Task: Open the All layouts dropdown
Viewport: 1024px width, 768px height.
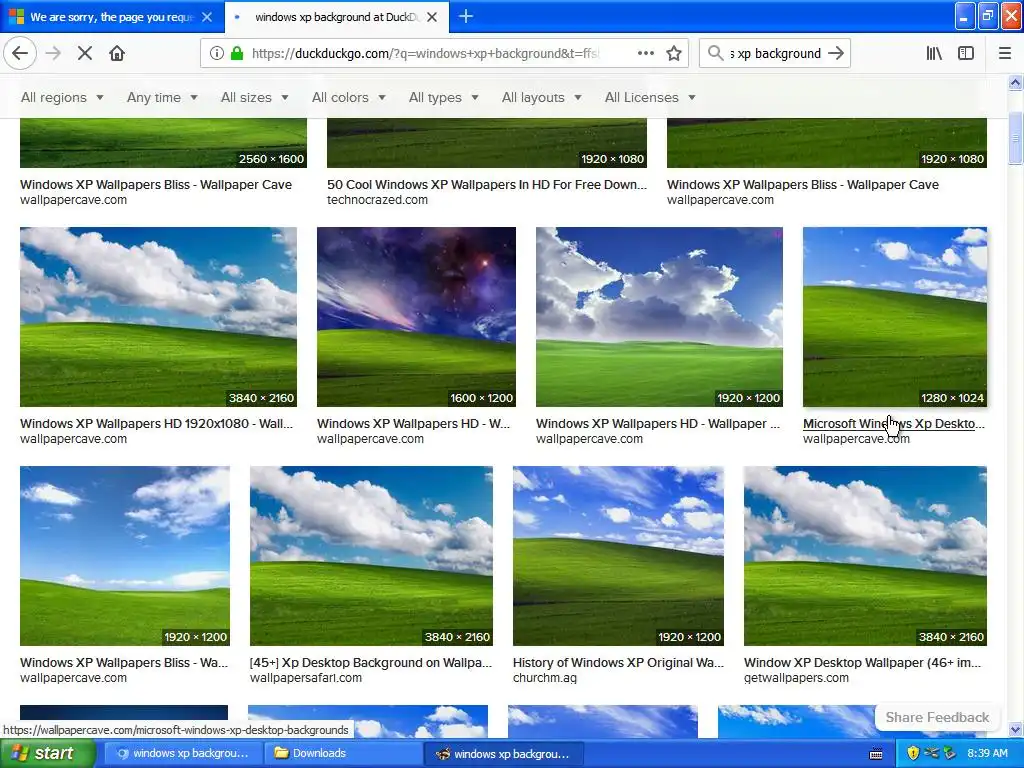Action: [x=541, y=97]
